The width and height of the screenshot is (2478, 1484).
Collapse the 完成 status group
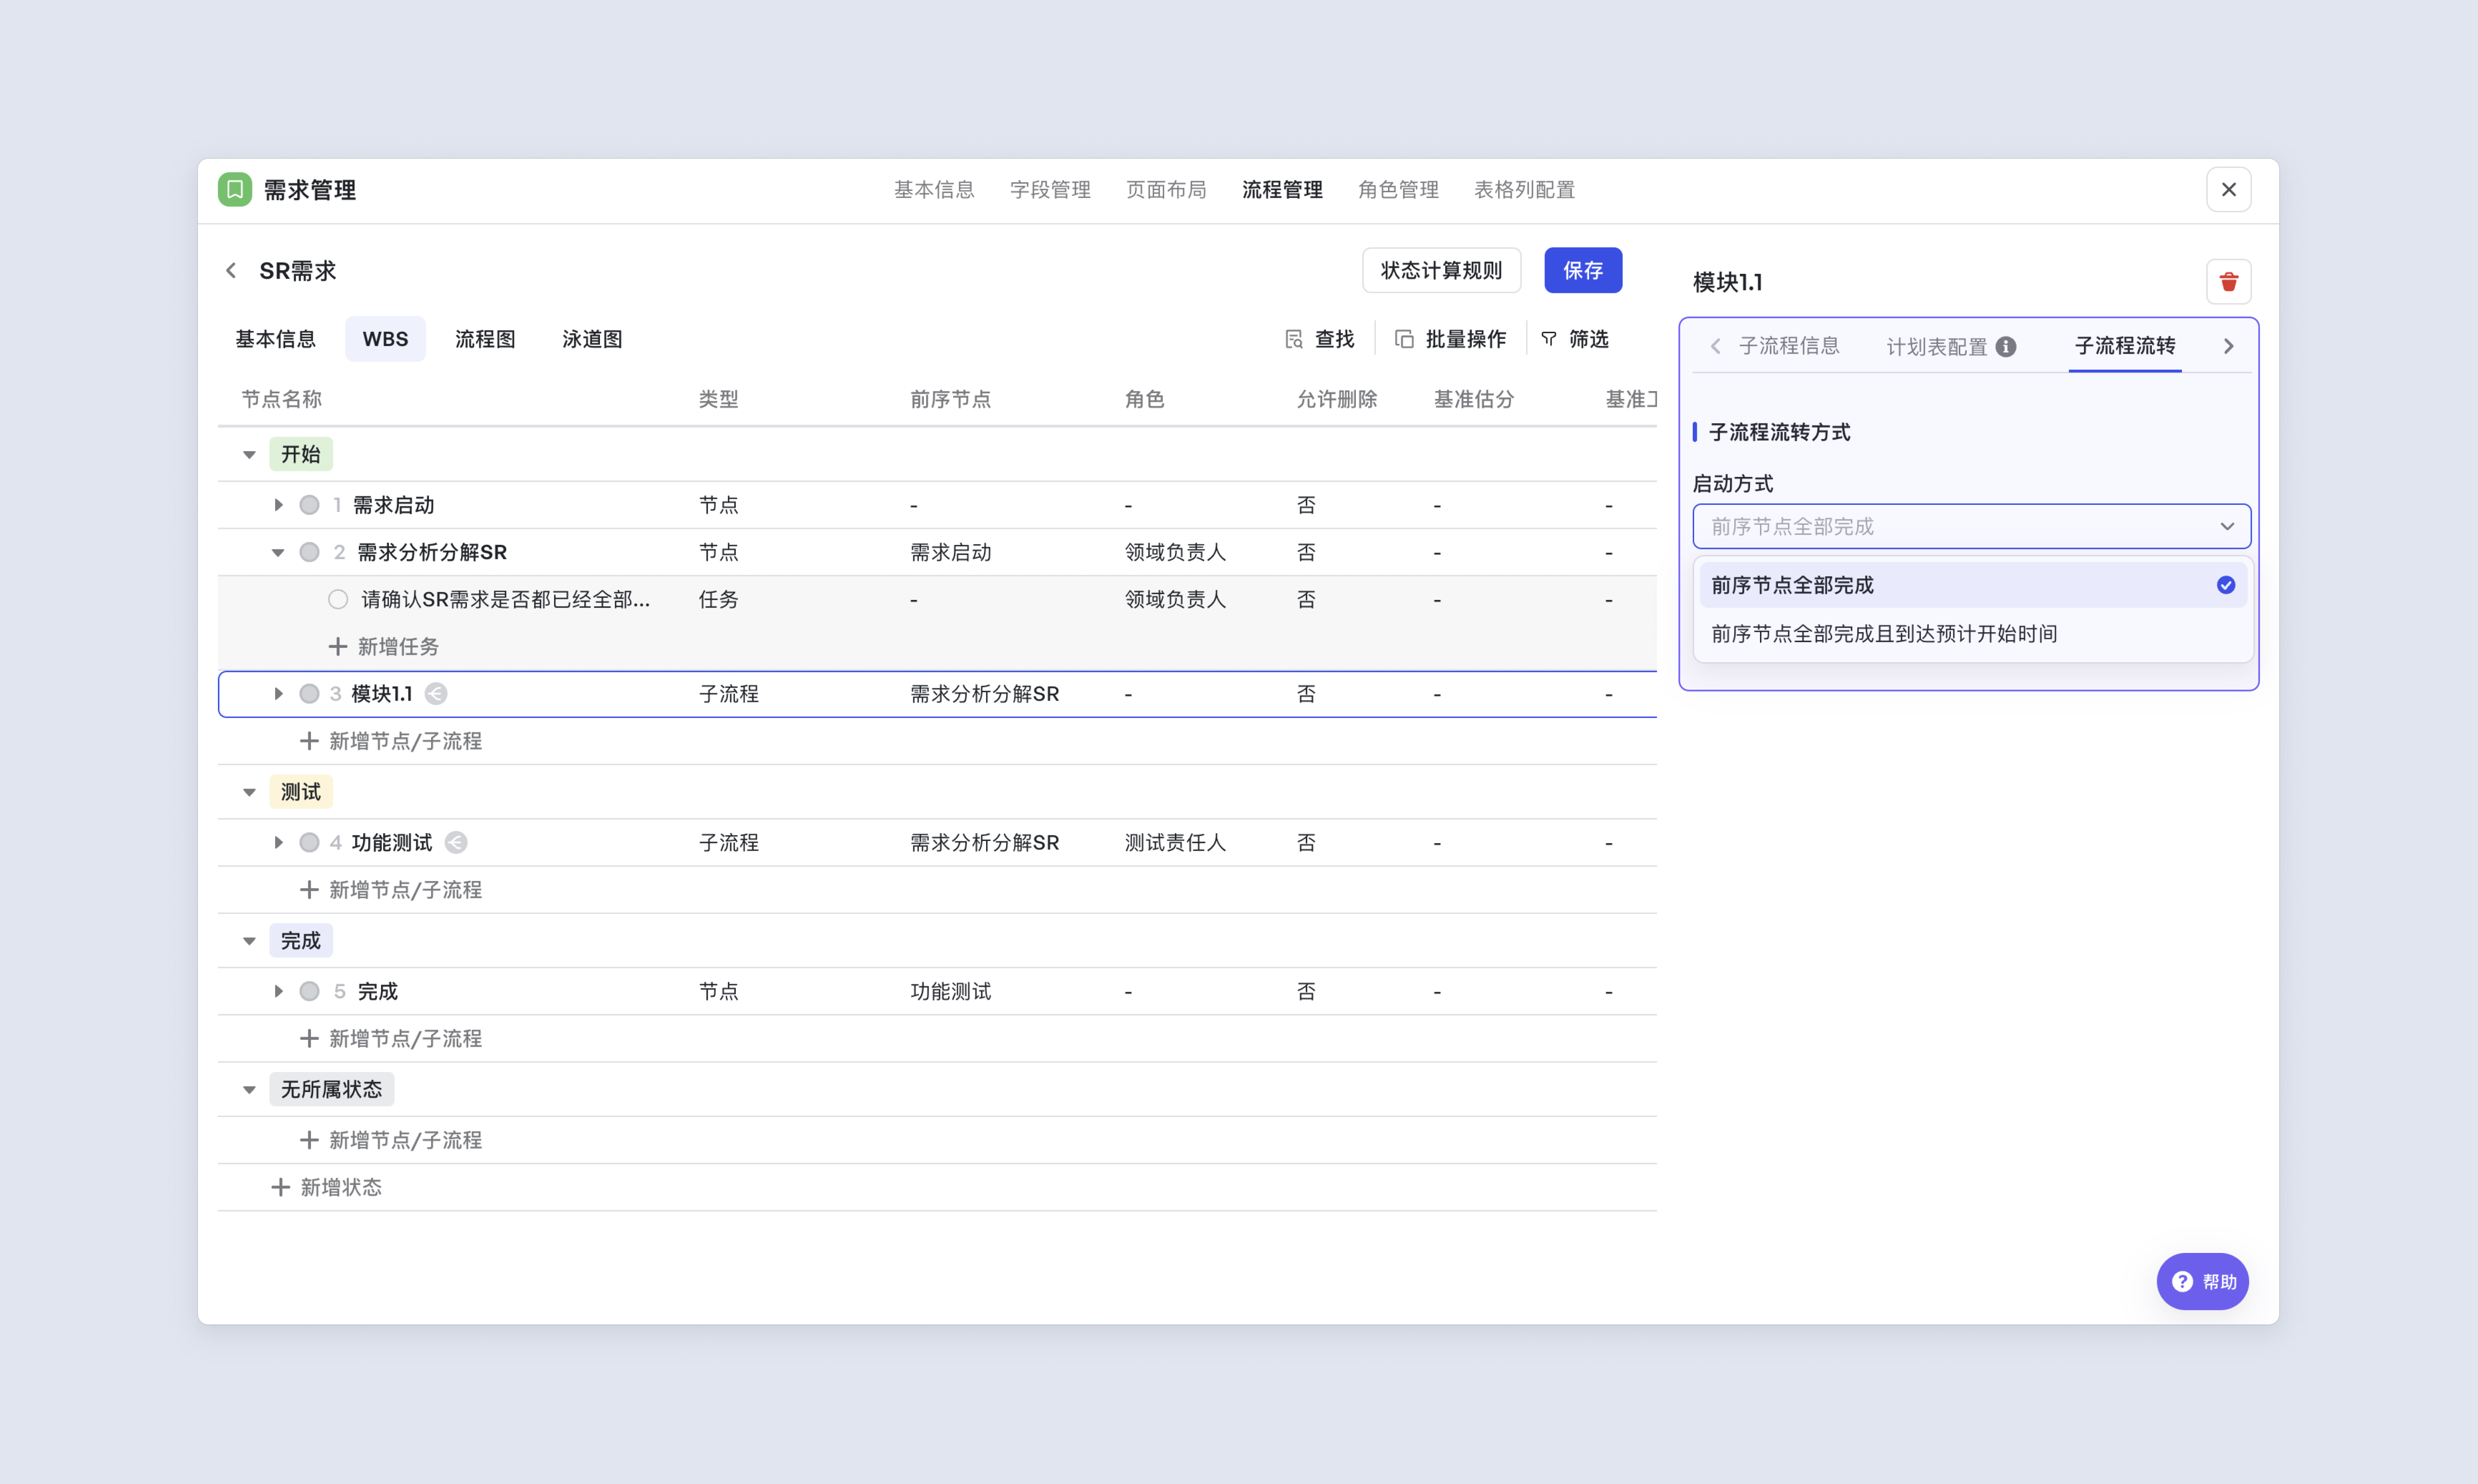click(249, 941)
